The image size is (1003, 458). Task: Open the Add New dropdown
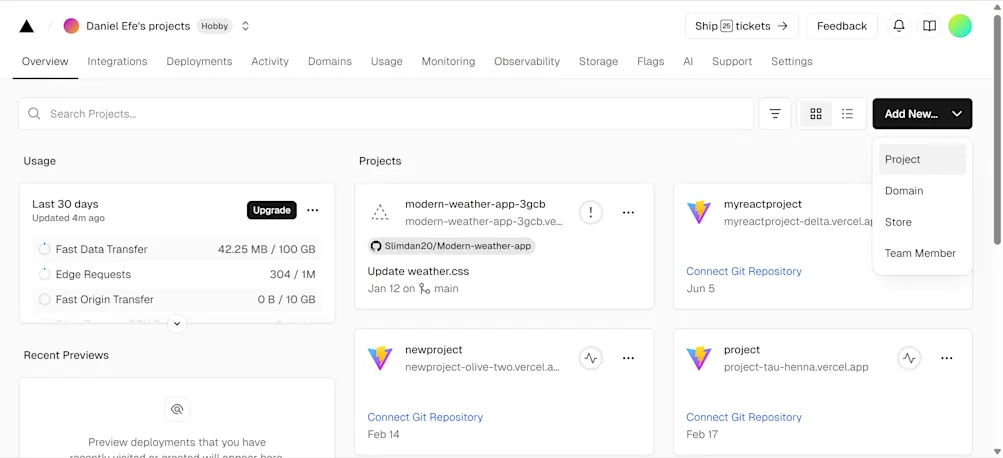coord(922,114)
